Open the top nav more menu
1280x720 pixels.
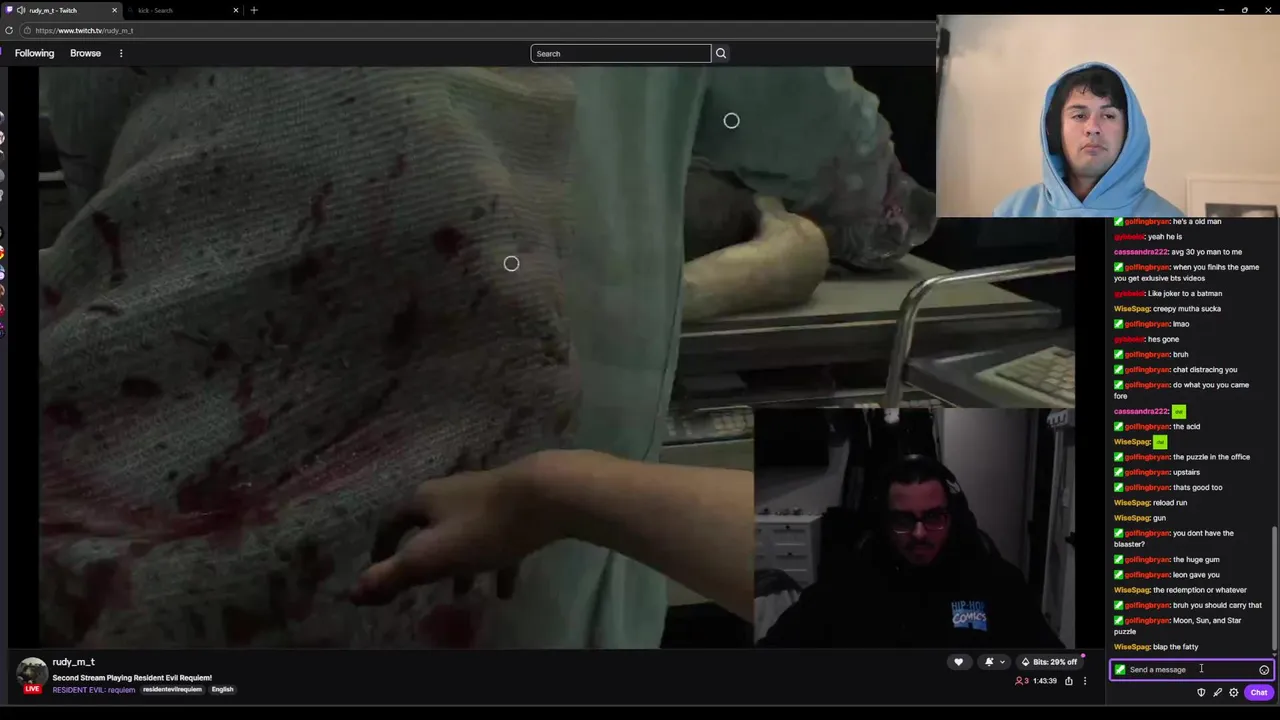pyautogui.click(x=121, y=53)
